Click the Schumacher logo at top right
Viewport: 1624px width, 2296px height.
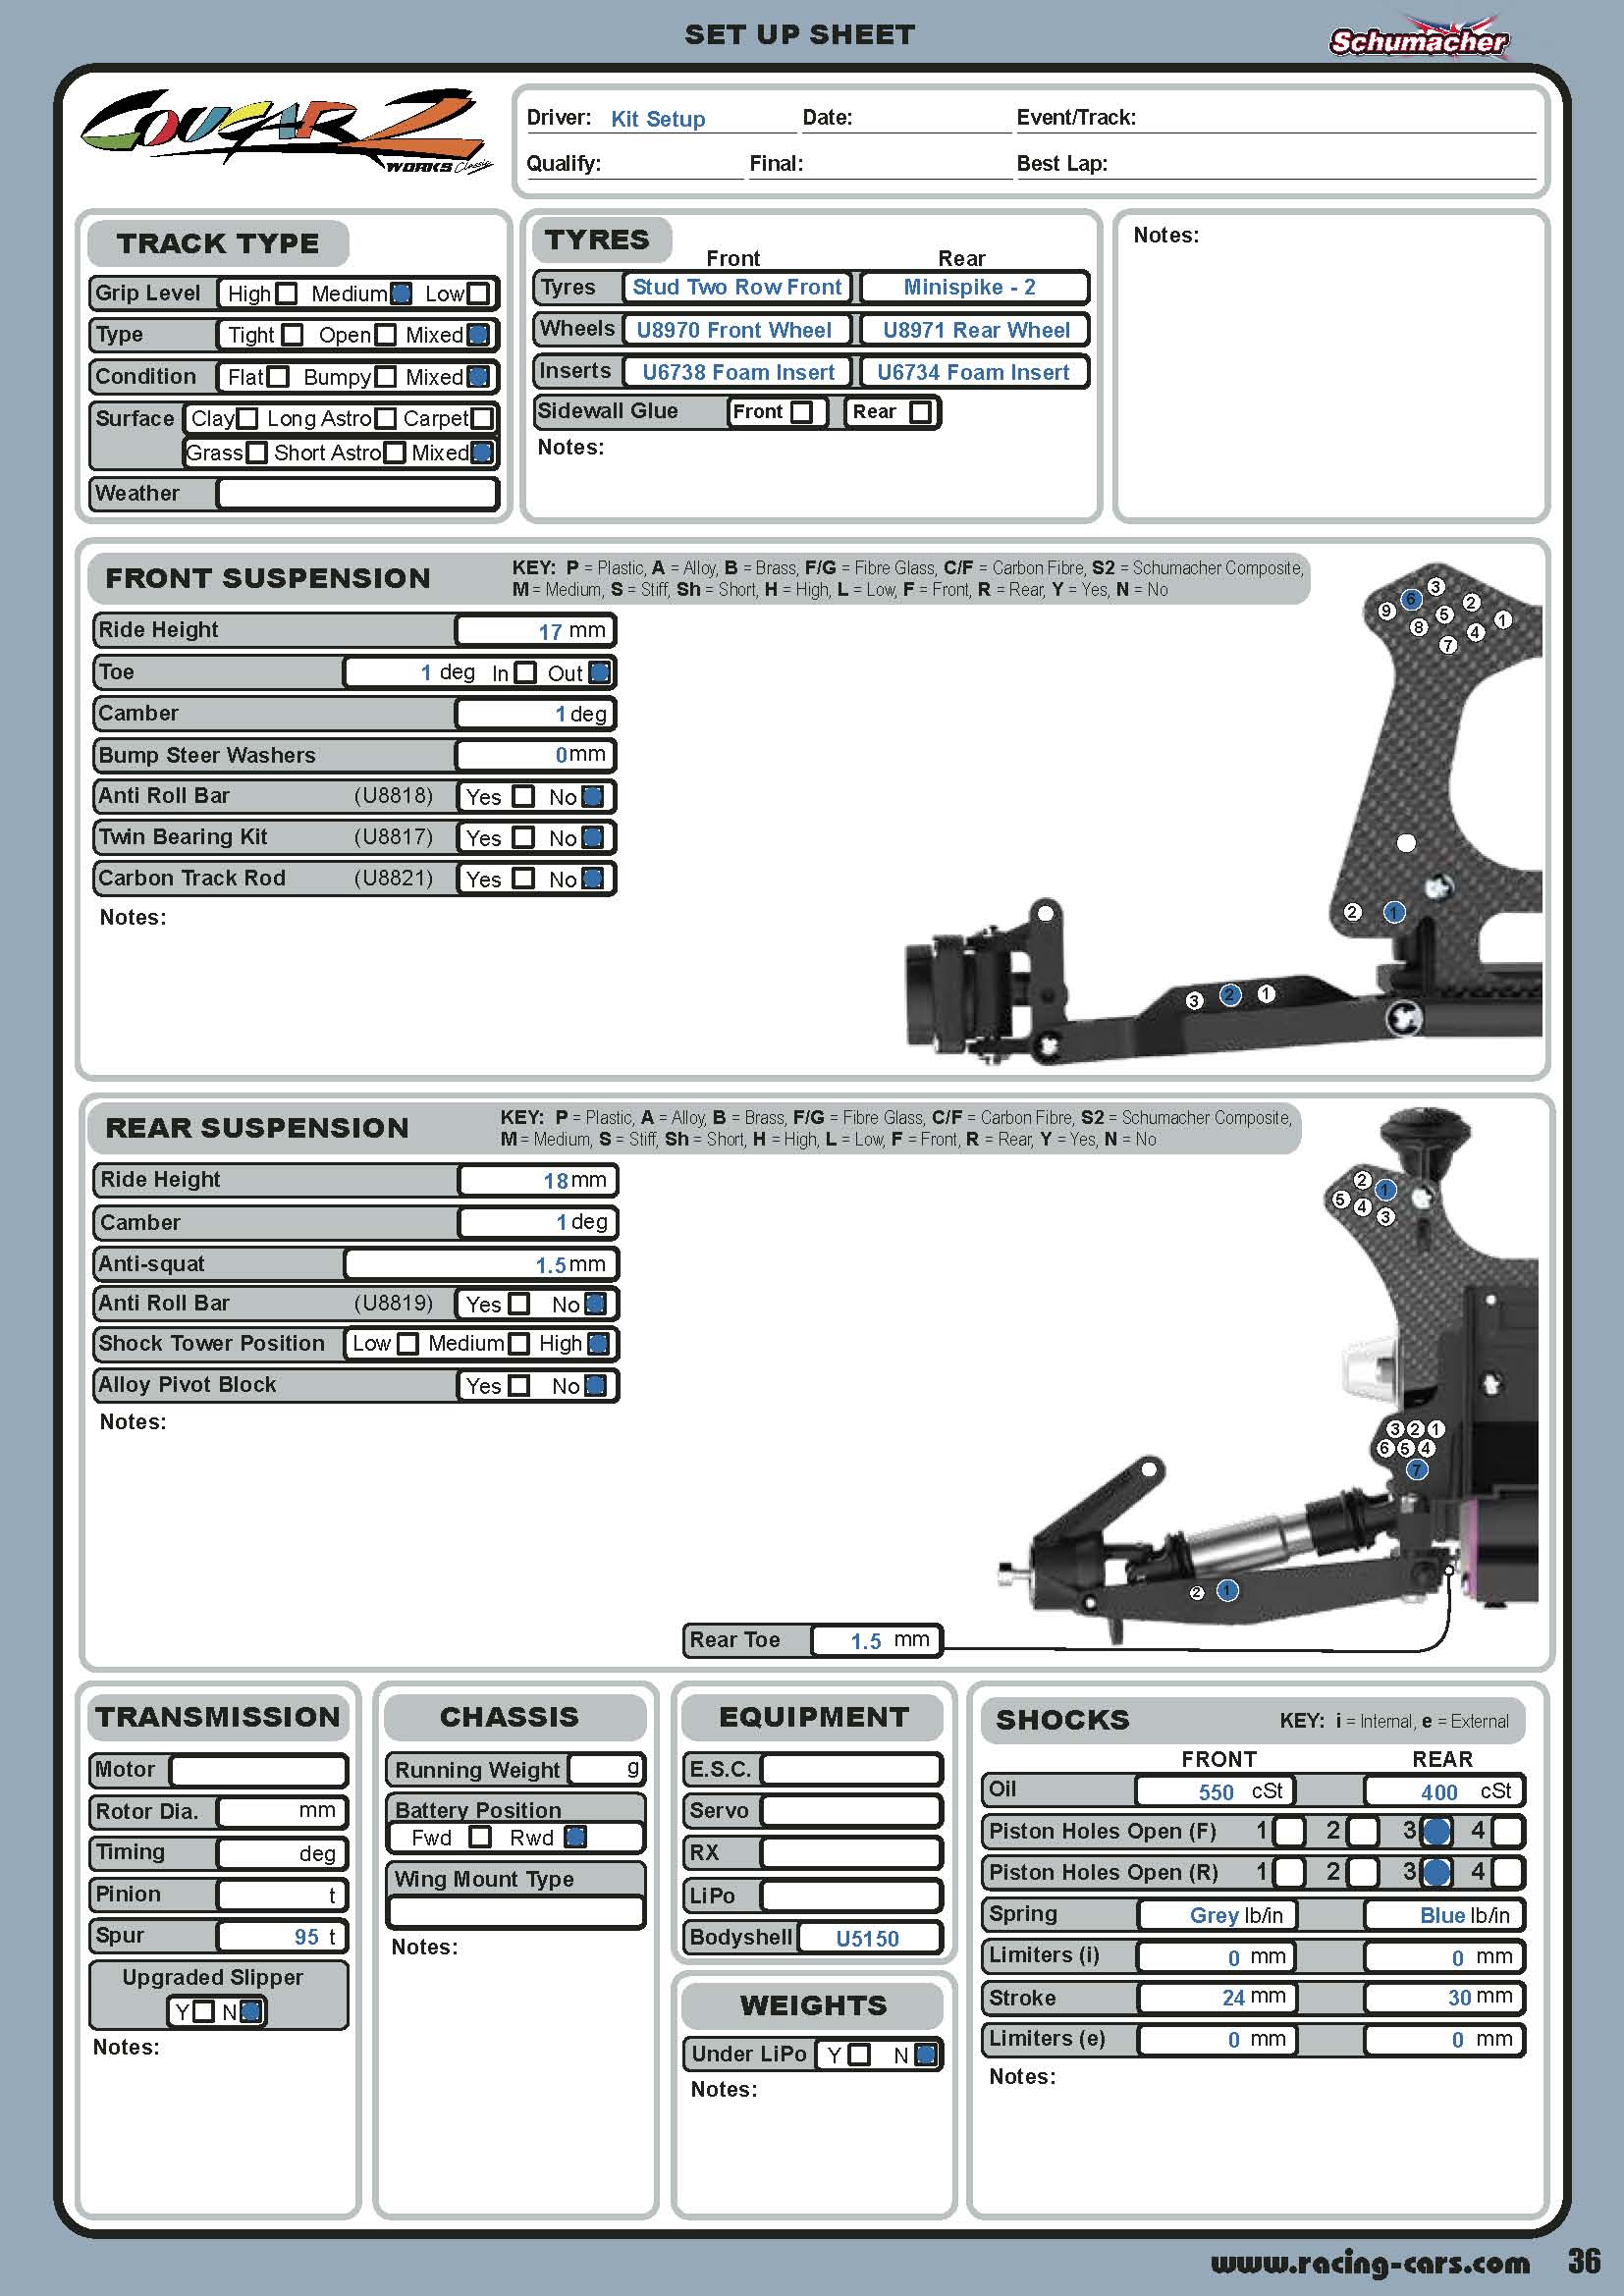coord(1417,40)
